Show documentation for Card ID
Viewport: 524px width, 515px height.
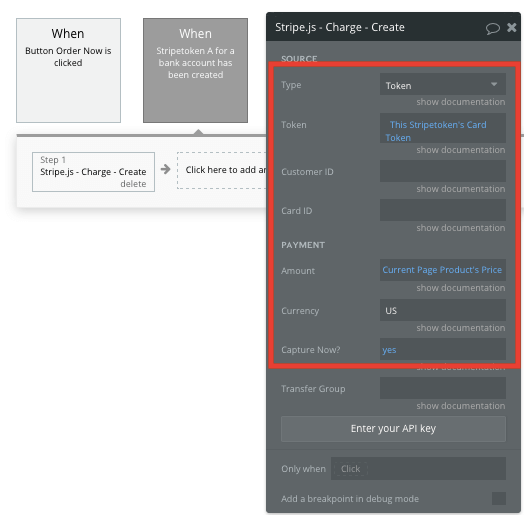tap(461, 228)
